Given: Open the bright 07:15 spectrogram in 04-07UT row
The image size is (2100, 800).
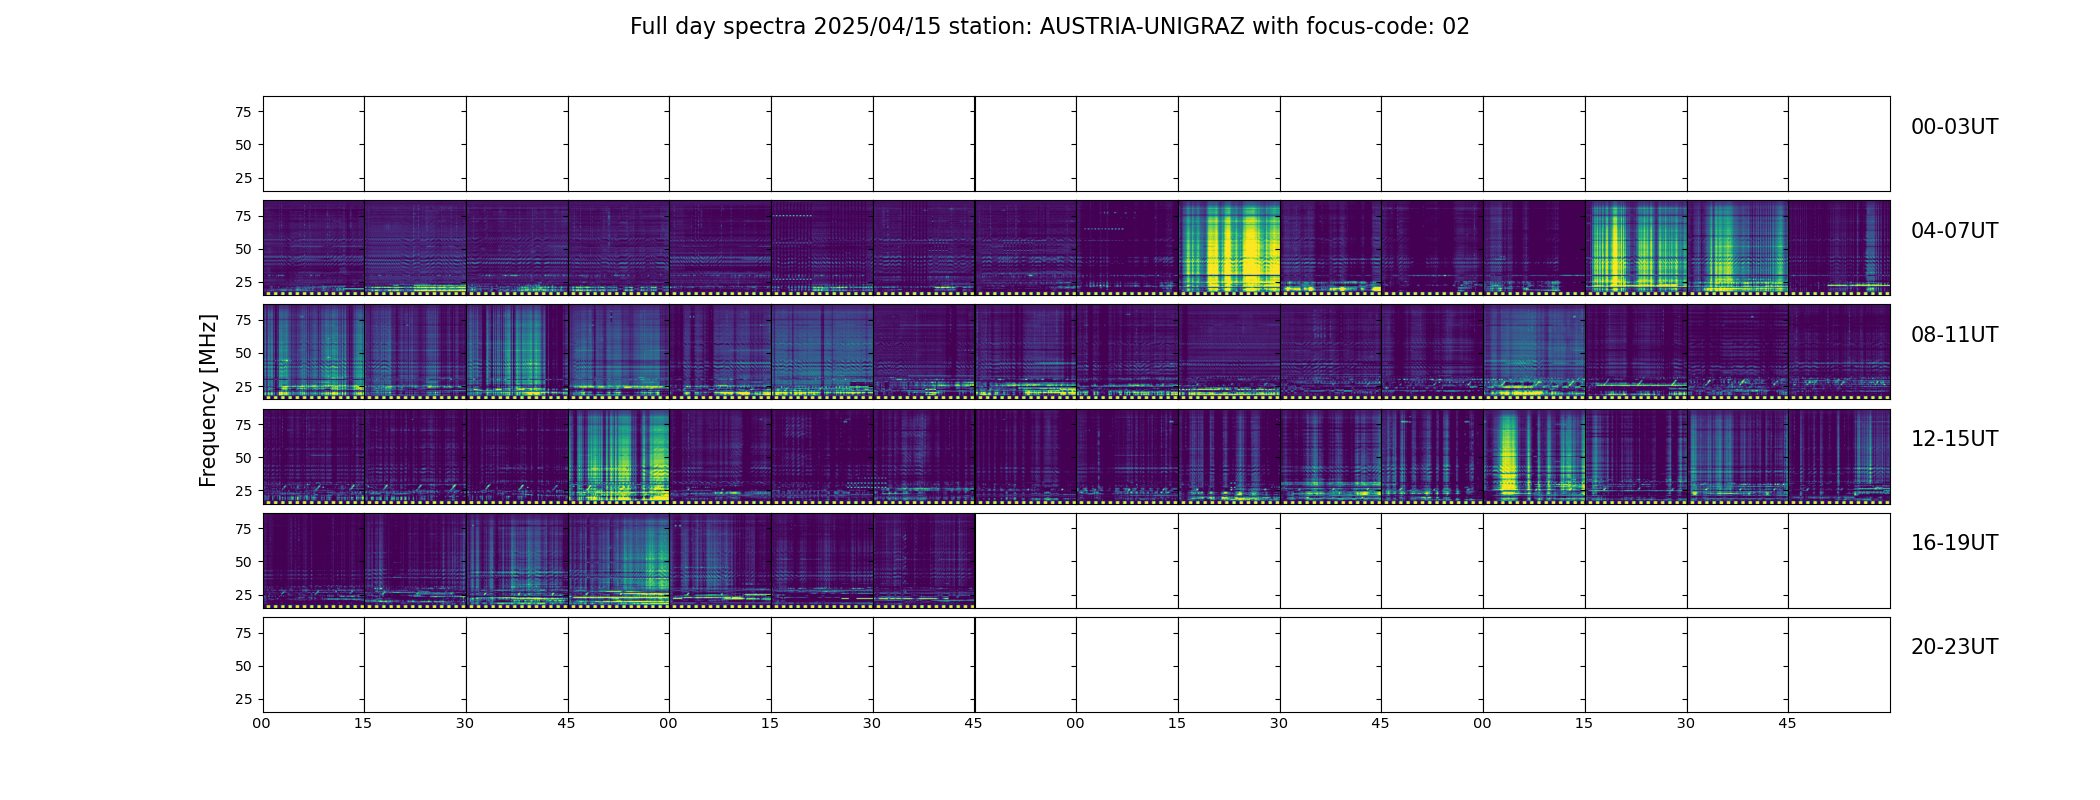Looking at the screenshot, I should point(1636,248).
